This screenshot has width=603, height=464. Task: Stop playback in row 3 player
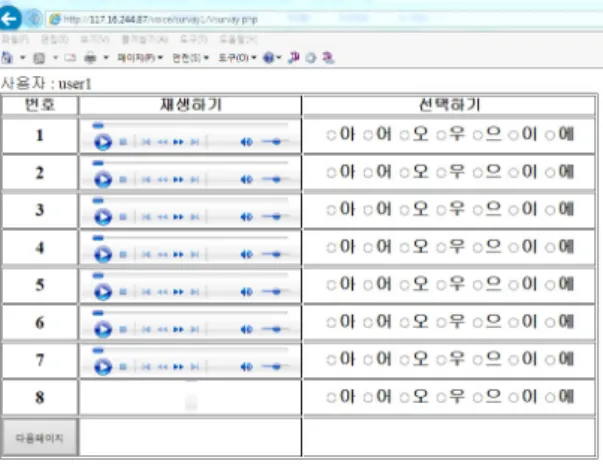(x=123, y=217)
